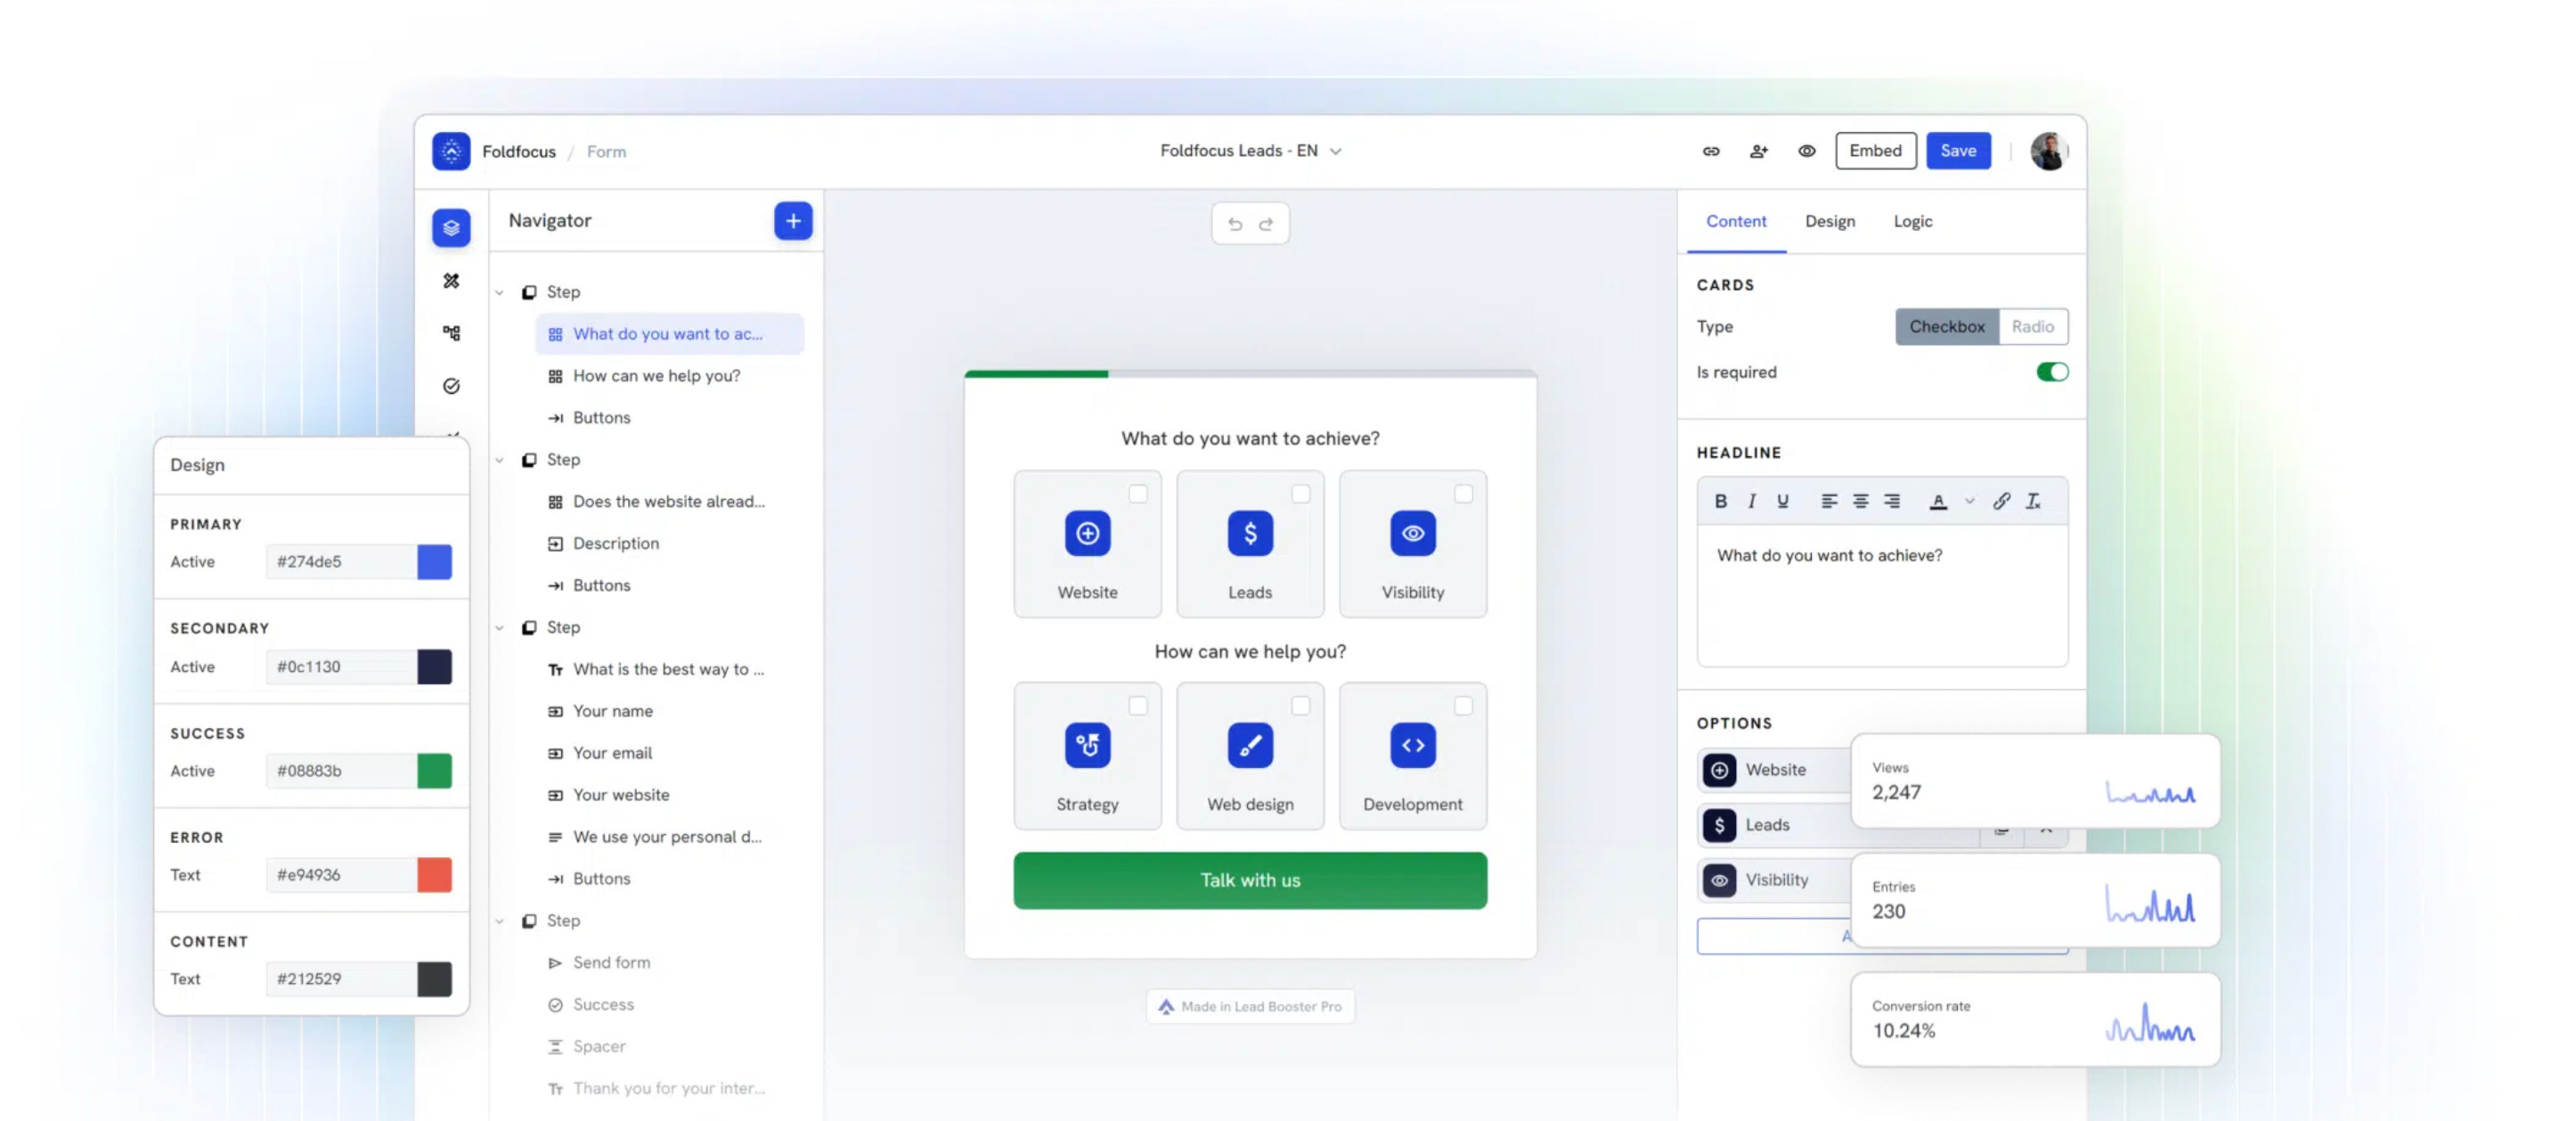The image size is (2576, 1121).
Task: Switch to the Logic tab
Action: (x=1912, y=221)
